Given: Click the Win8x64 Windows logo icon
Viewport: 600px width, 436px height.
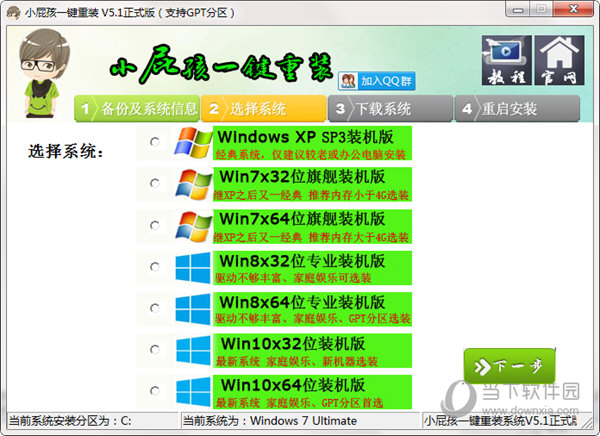Looking at the screenshot, I should click(193, 309).
